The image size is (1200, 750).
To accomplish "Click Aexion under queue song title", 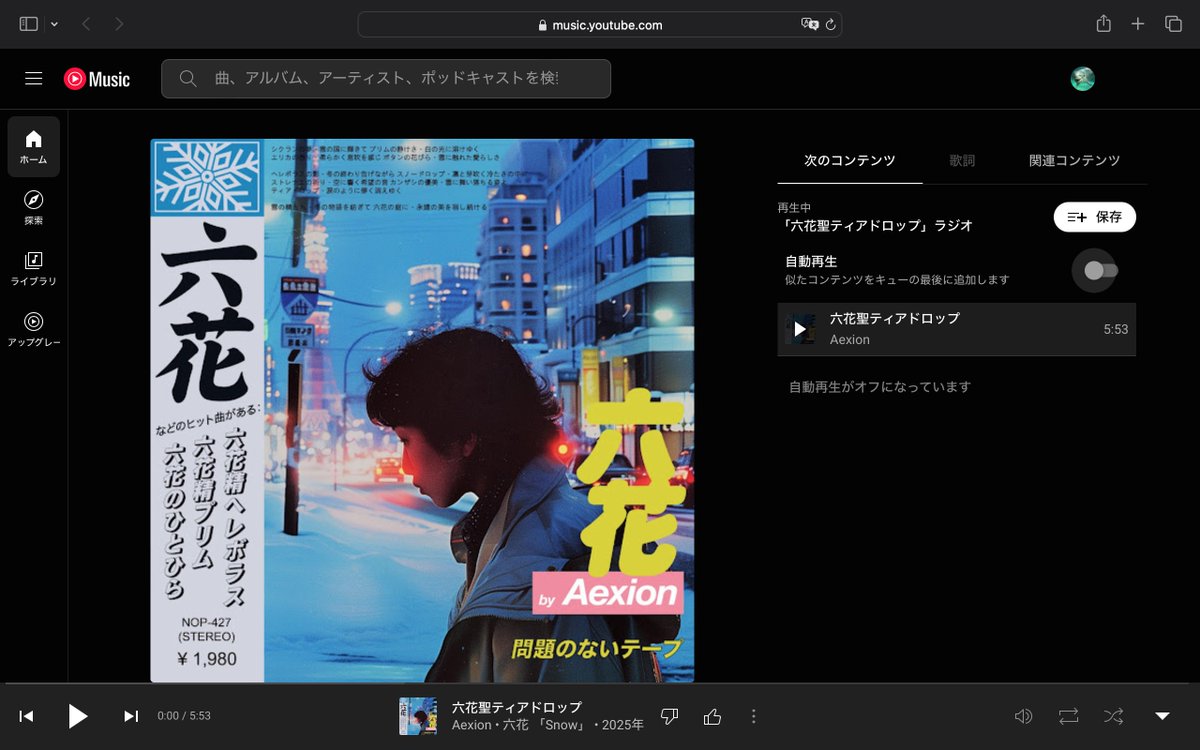I will click(850, 340).
